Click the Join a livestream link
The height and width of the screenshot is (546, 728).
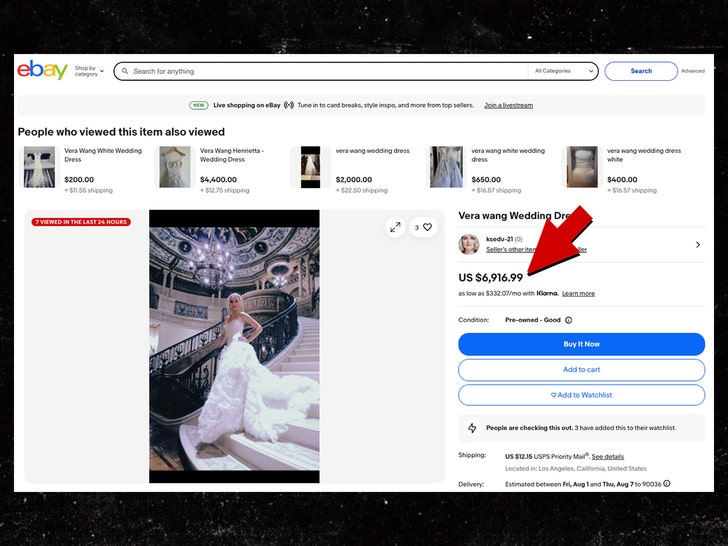(508, 105)
